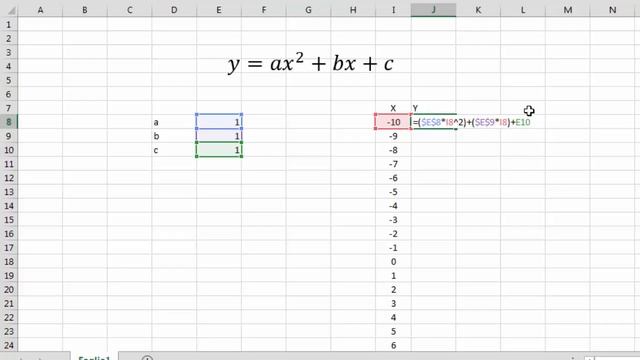Click cell I21 with value 3
640x360 pixels.
[x=393, y=304]
